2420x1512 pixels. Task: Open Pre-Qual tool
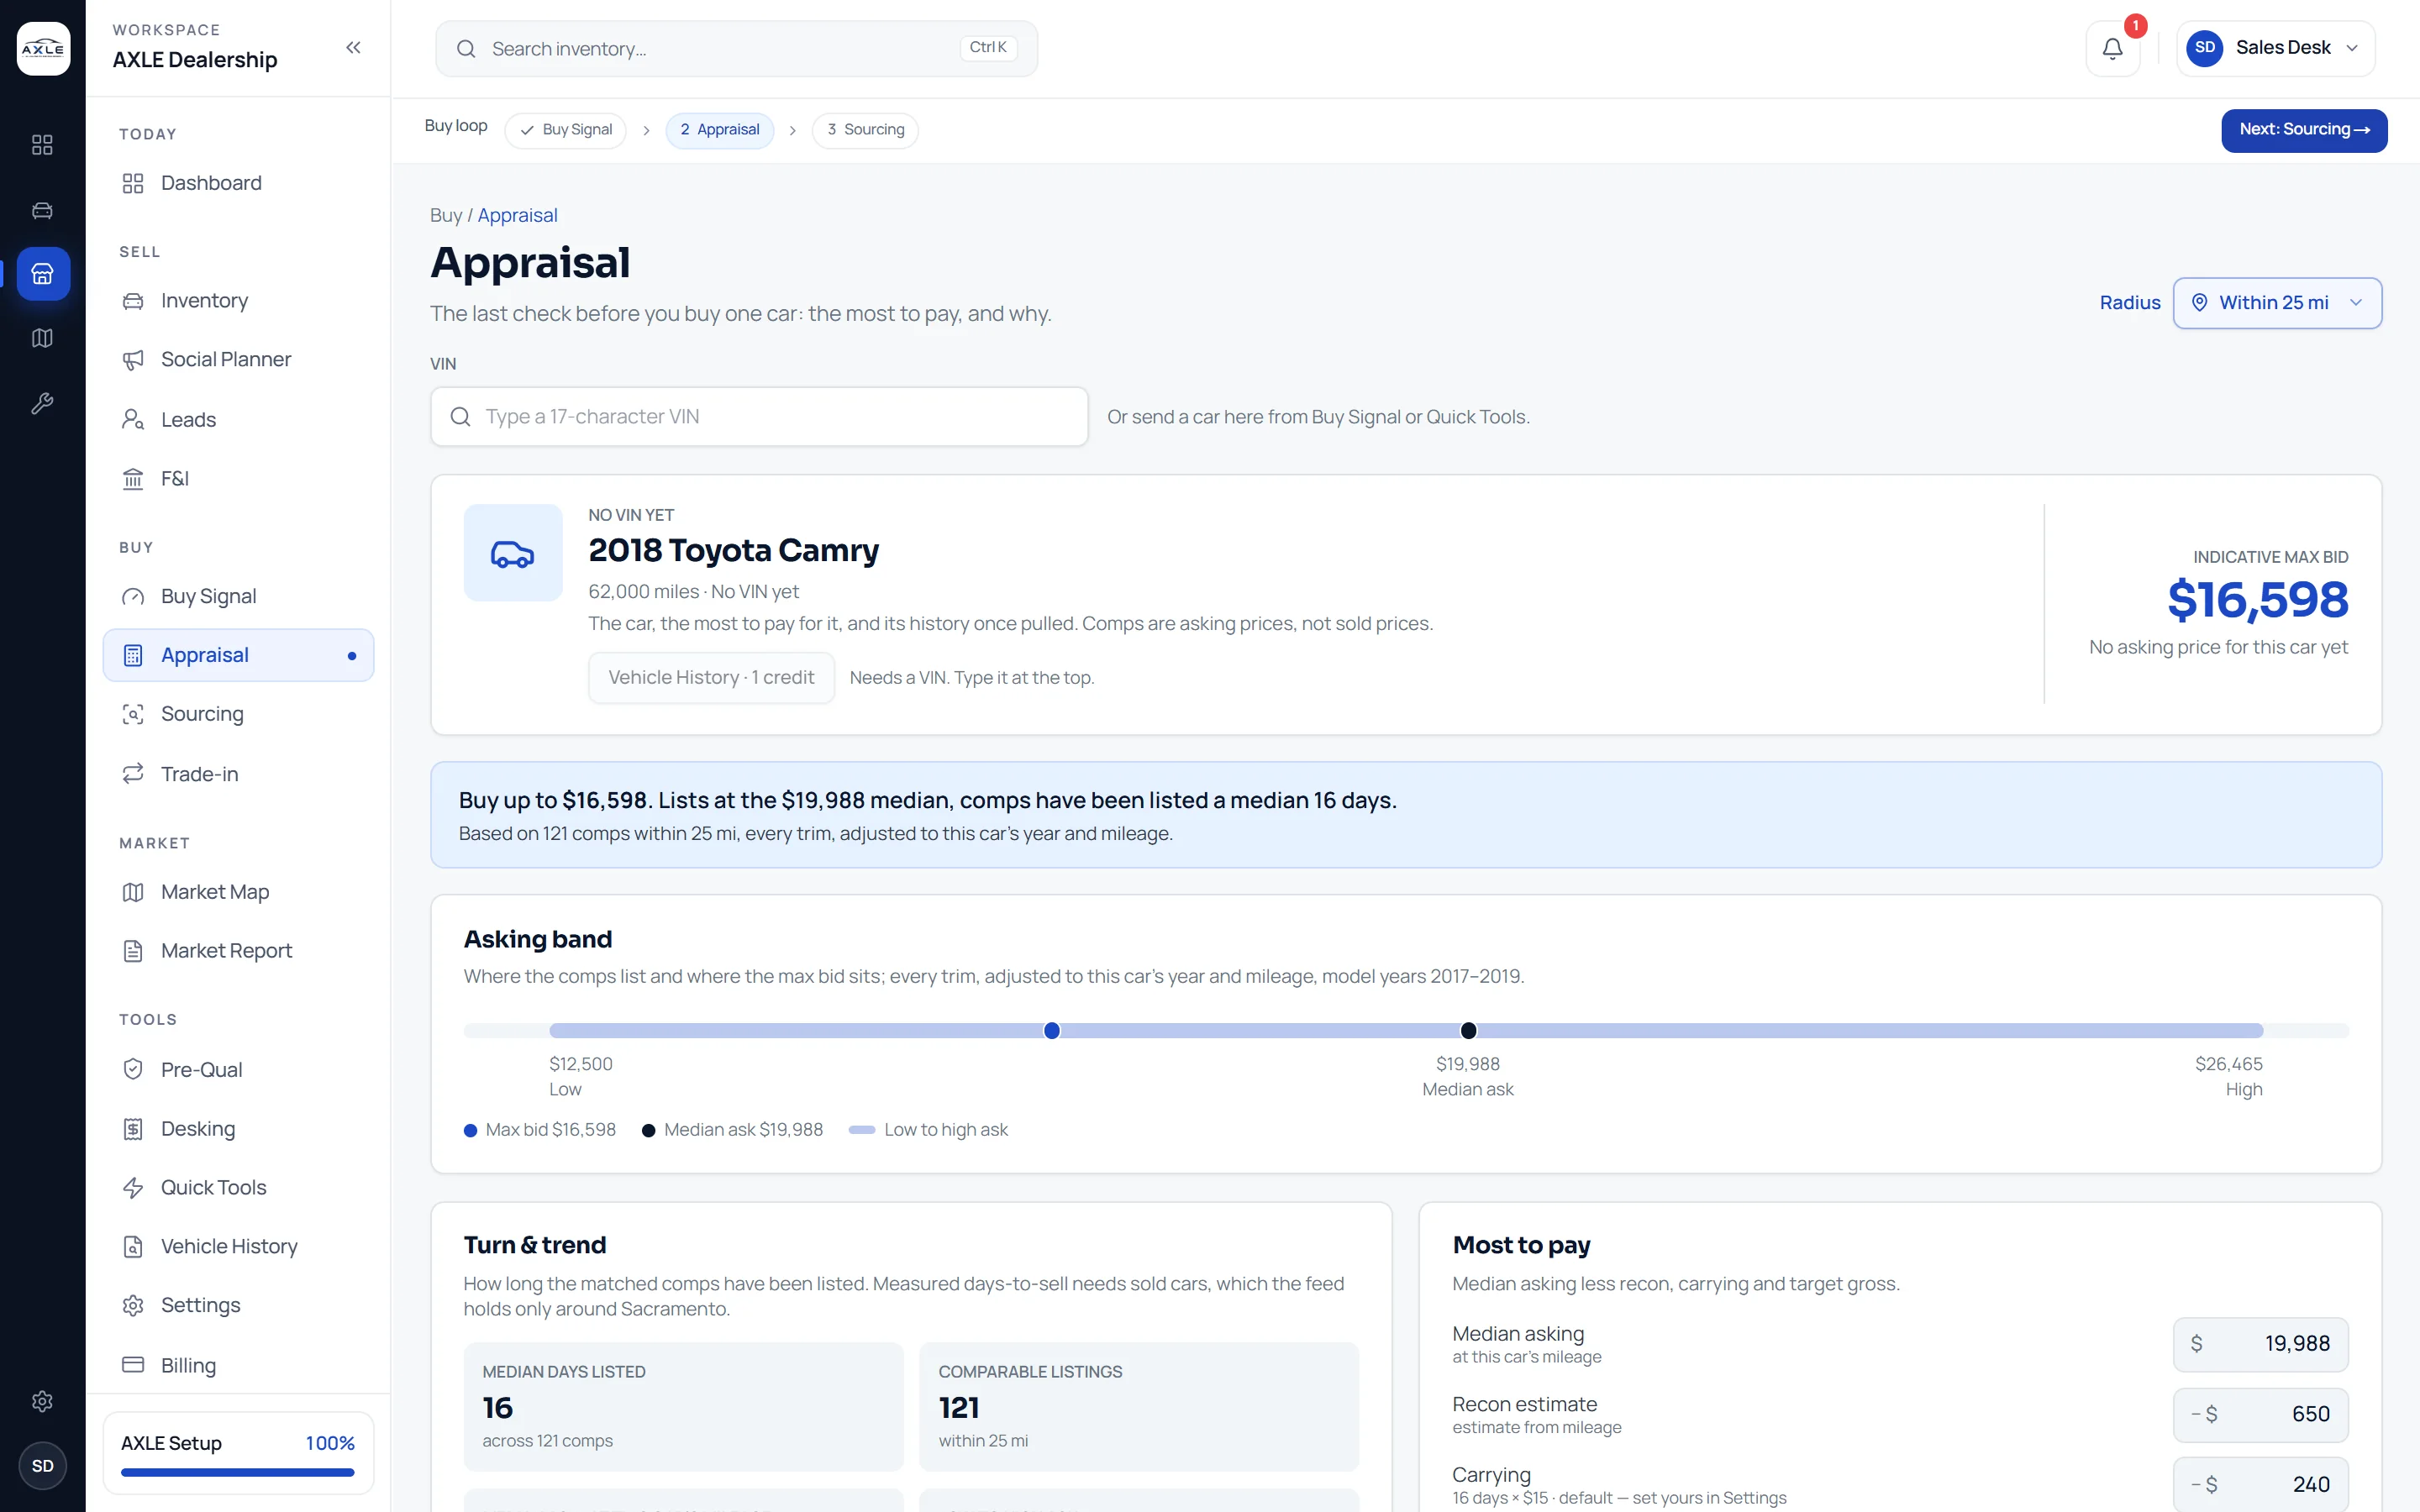click(x=238, y=1070)
